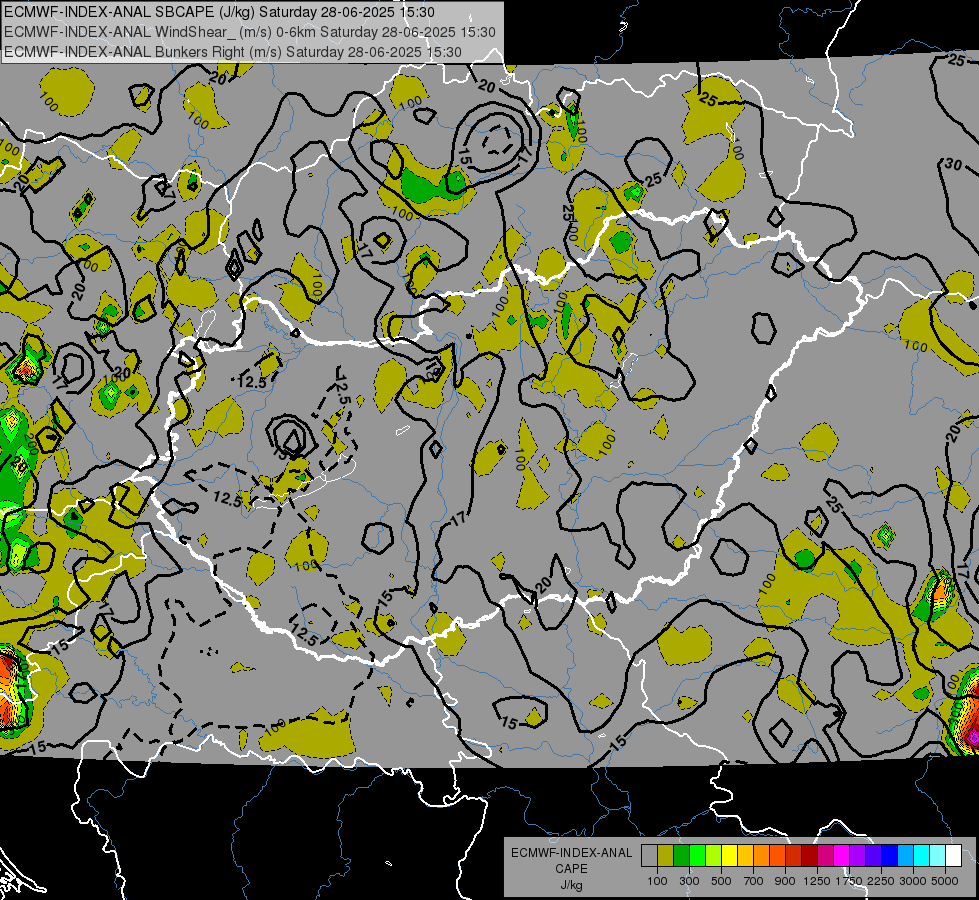979x900 pixels.
Task: Select the pure blue swatch right of 2250
Action: click(890, 855)
